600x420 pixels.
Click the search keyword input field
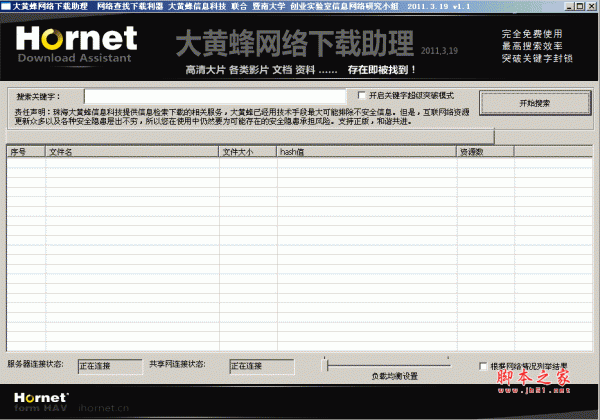point(215,96)
